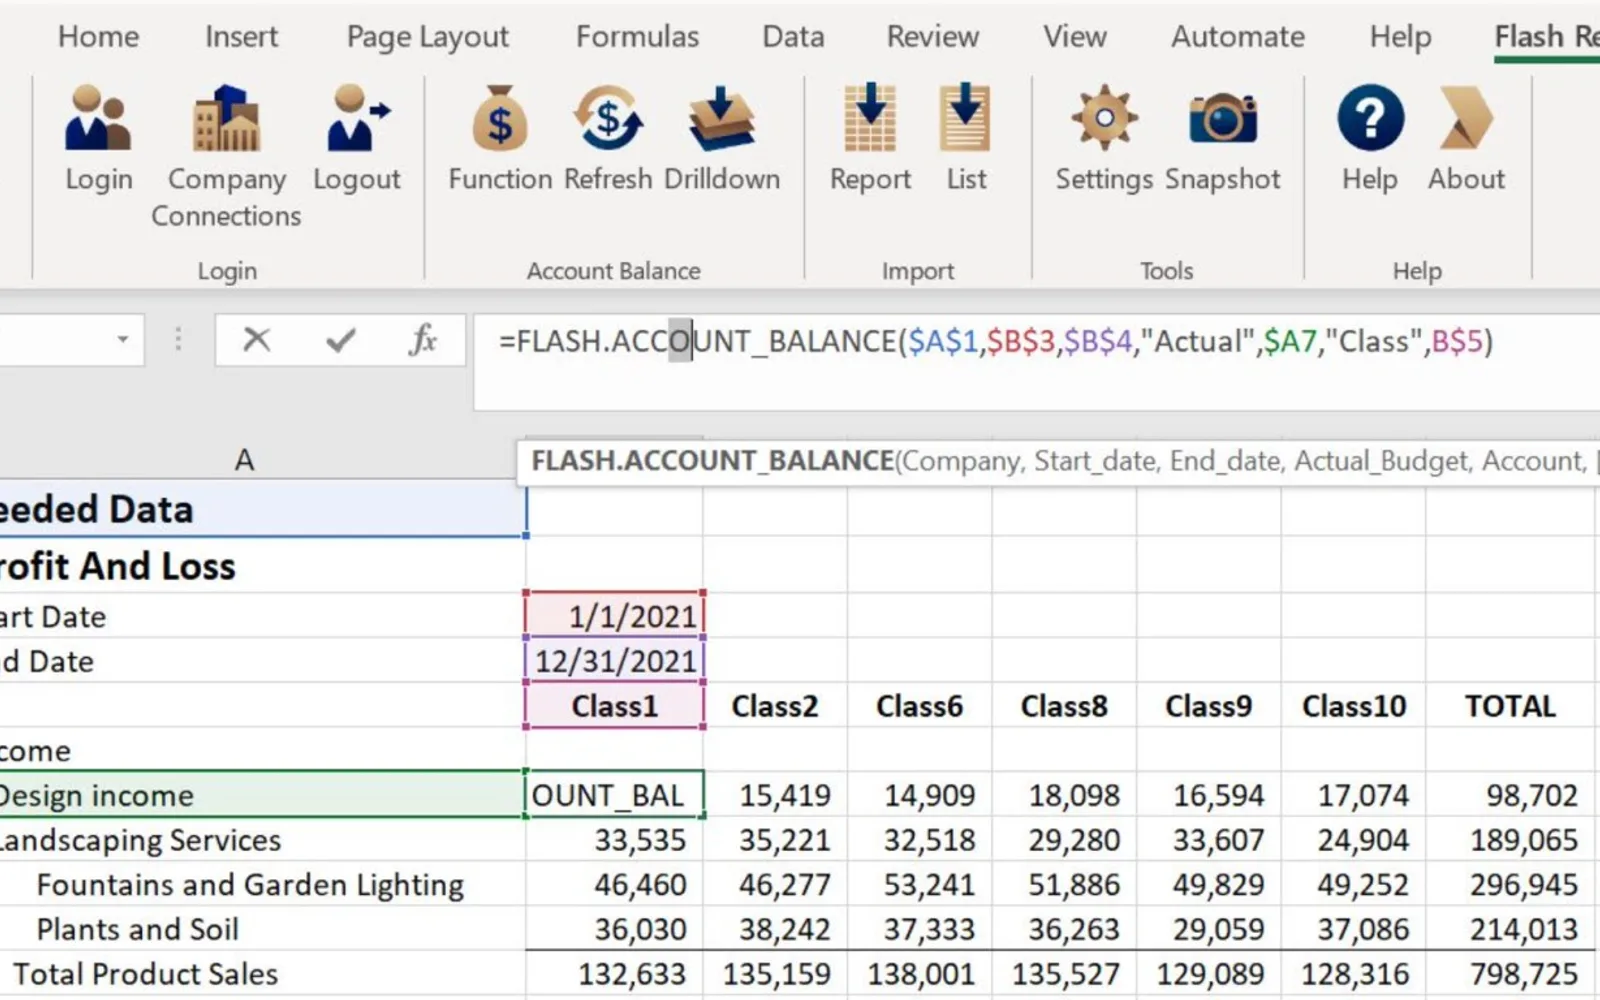Viewport: 1600px width, 1000px height.
Task: Select the start date cell 1/1/2021
Action: point(615,615)
